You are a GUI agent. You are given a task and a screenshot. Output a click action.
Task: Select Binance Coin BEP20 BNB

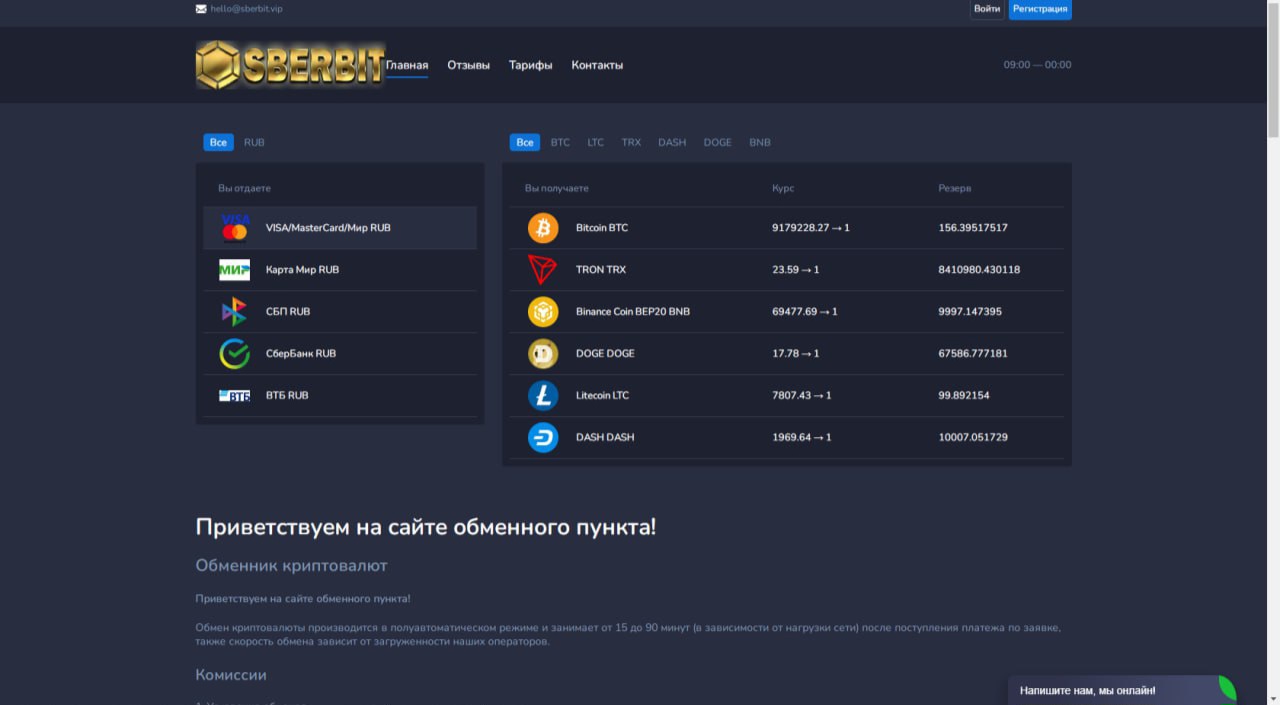(x=633, y=312)
